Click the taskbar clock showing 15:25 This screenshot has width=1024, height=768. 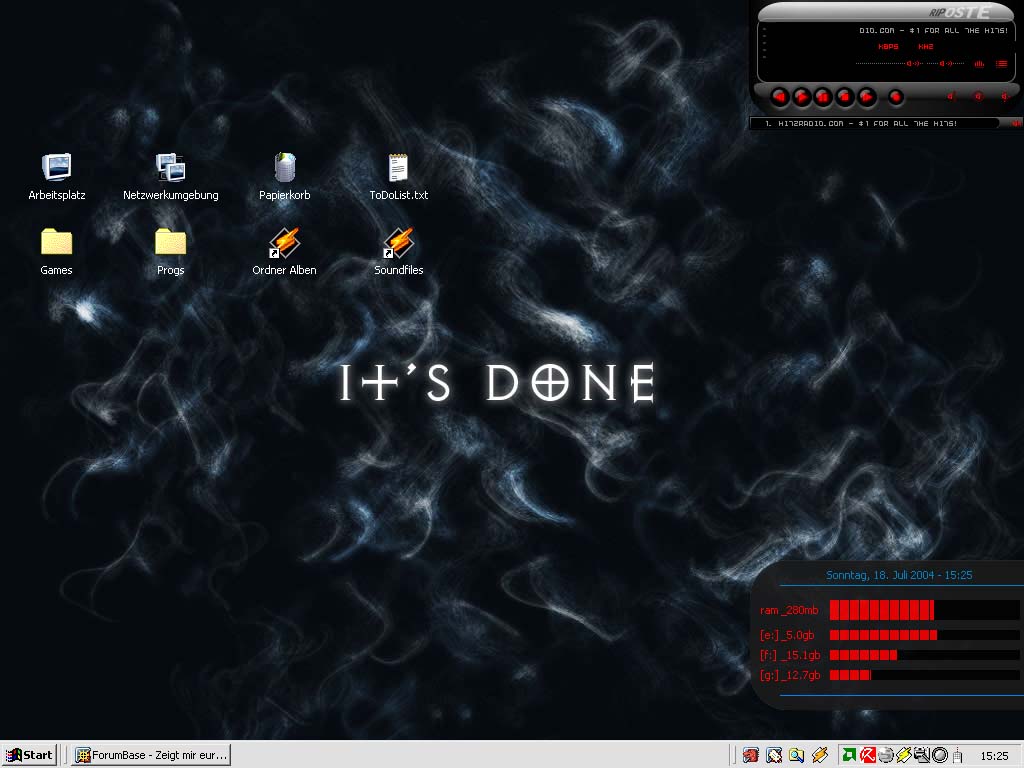click(994, 756)
